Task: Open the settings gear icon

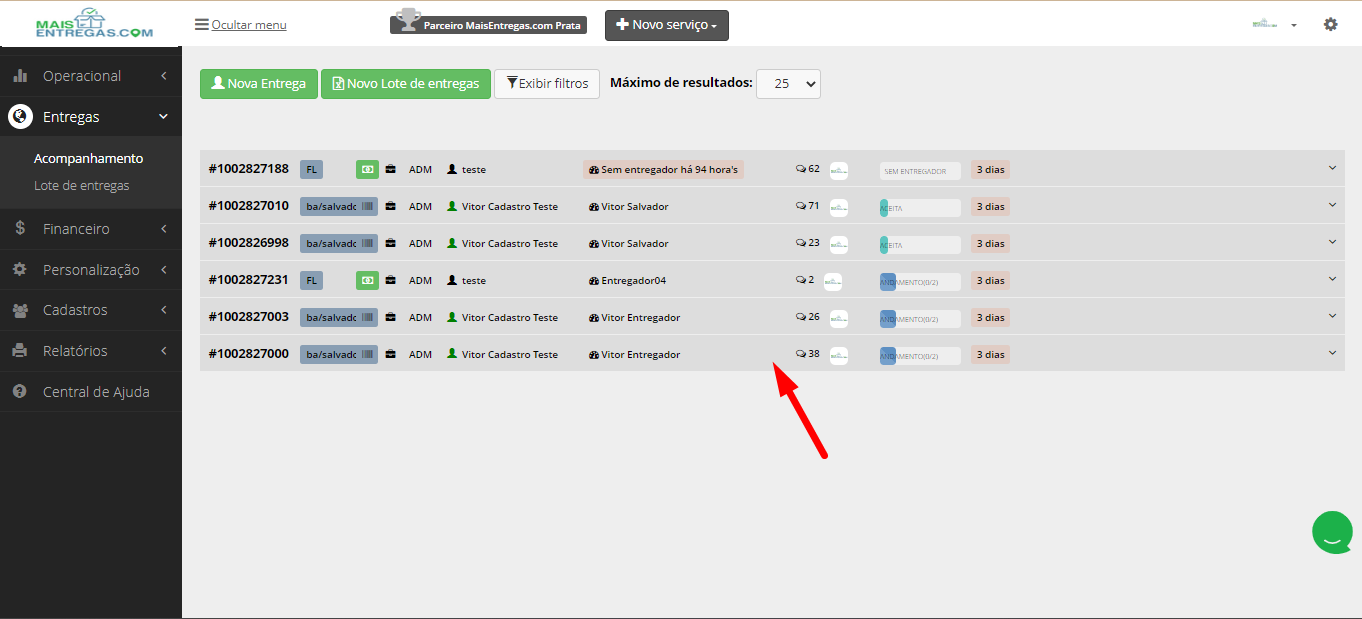Action: [x=1330, y=24]
